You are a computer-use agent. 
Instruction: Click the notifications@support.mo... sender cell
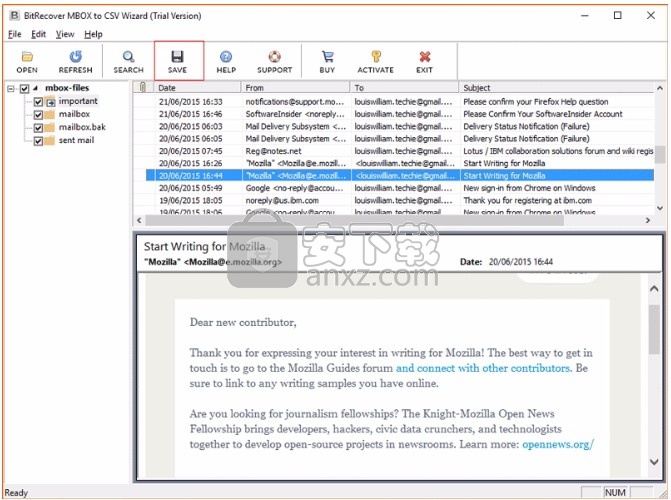coord(294,101)
